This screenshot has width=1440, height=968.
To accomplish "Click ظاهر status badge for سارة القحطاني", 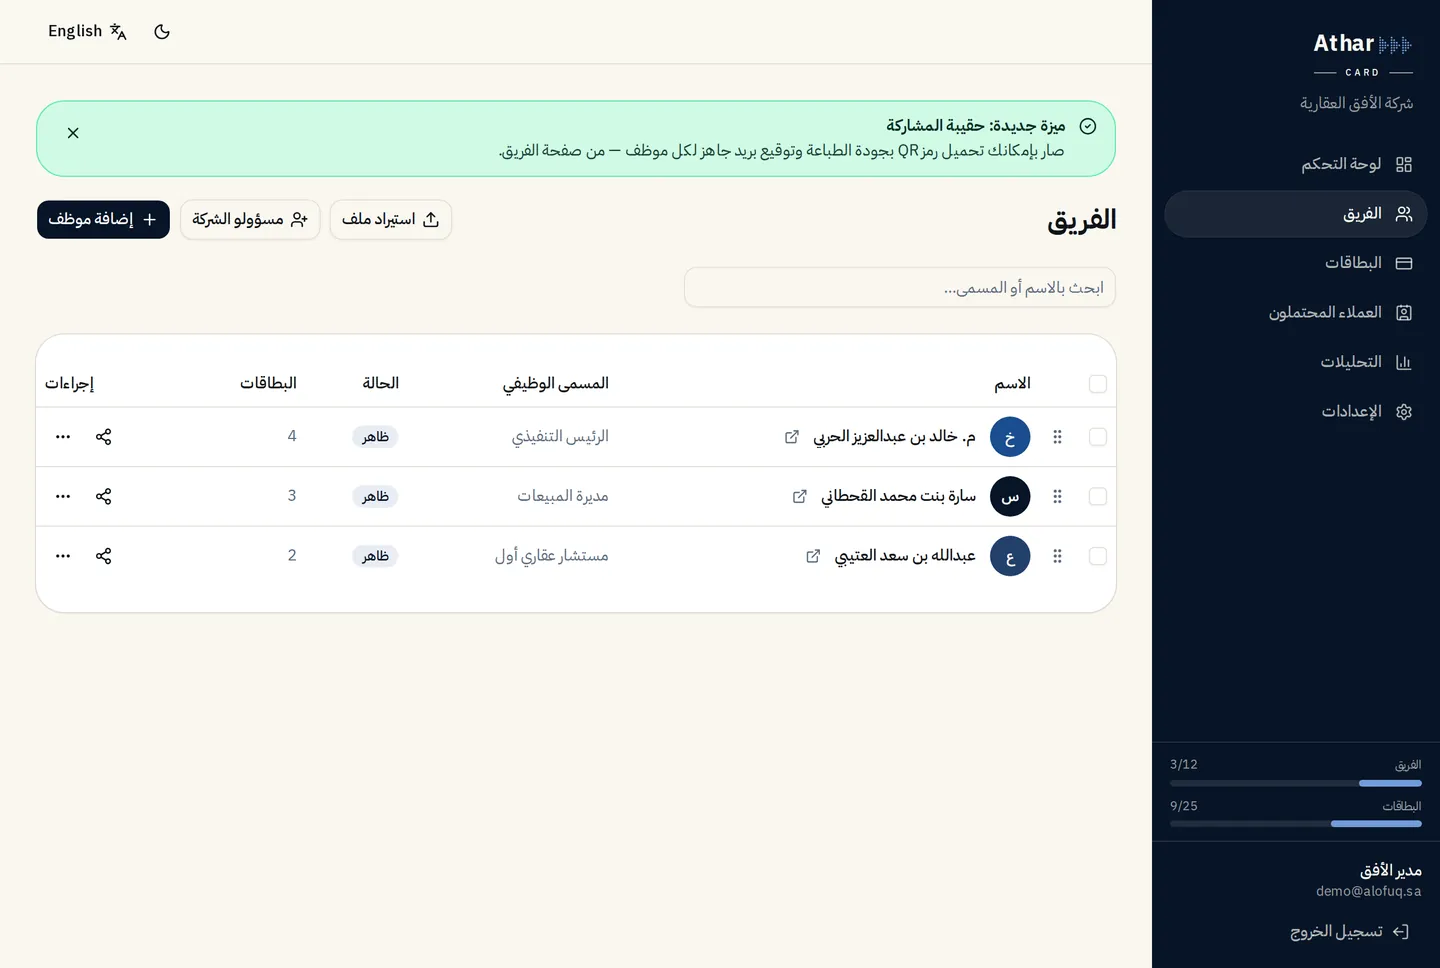I will pos(376,497).
